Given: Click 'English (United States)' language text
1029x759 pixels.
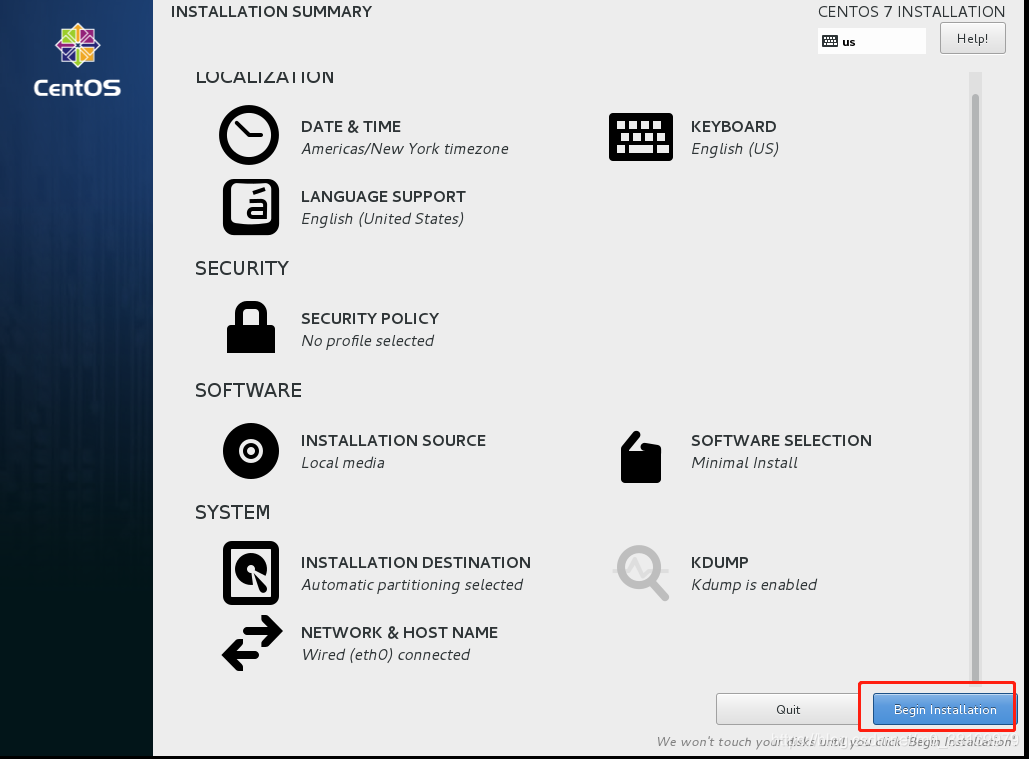Looking at the screenshot, I should [382, 219].
